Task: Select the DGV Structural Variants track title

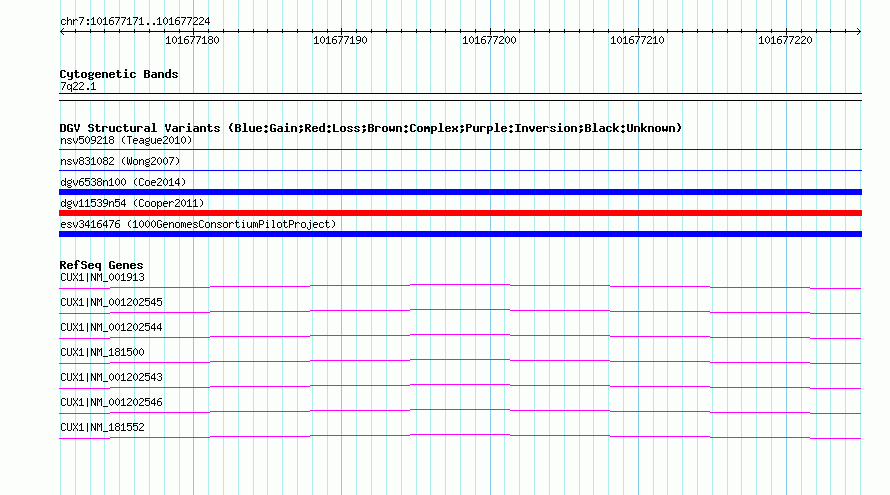Action: [x=370, y=128]
